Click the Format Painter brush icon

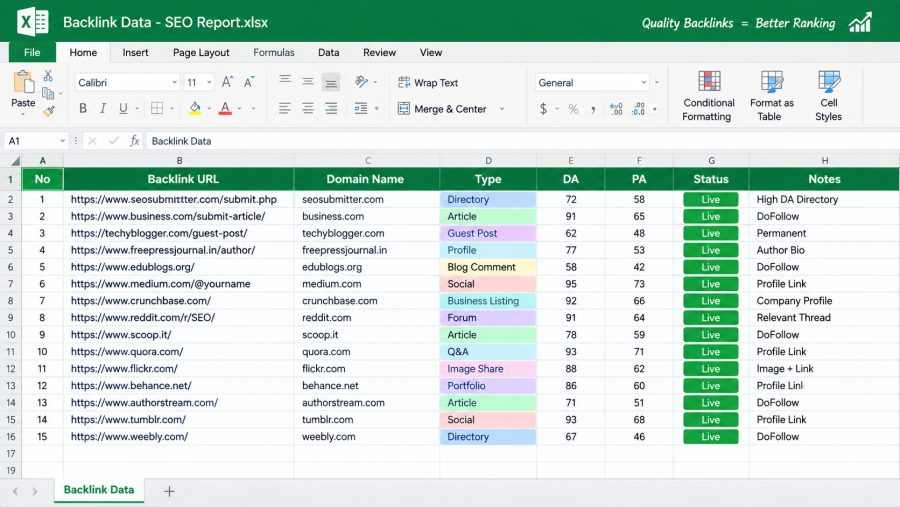coord(49,111)
